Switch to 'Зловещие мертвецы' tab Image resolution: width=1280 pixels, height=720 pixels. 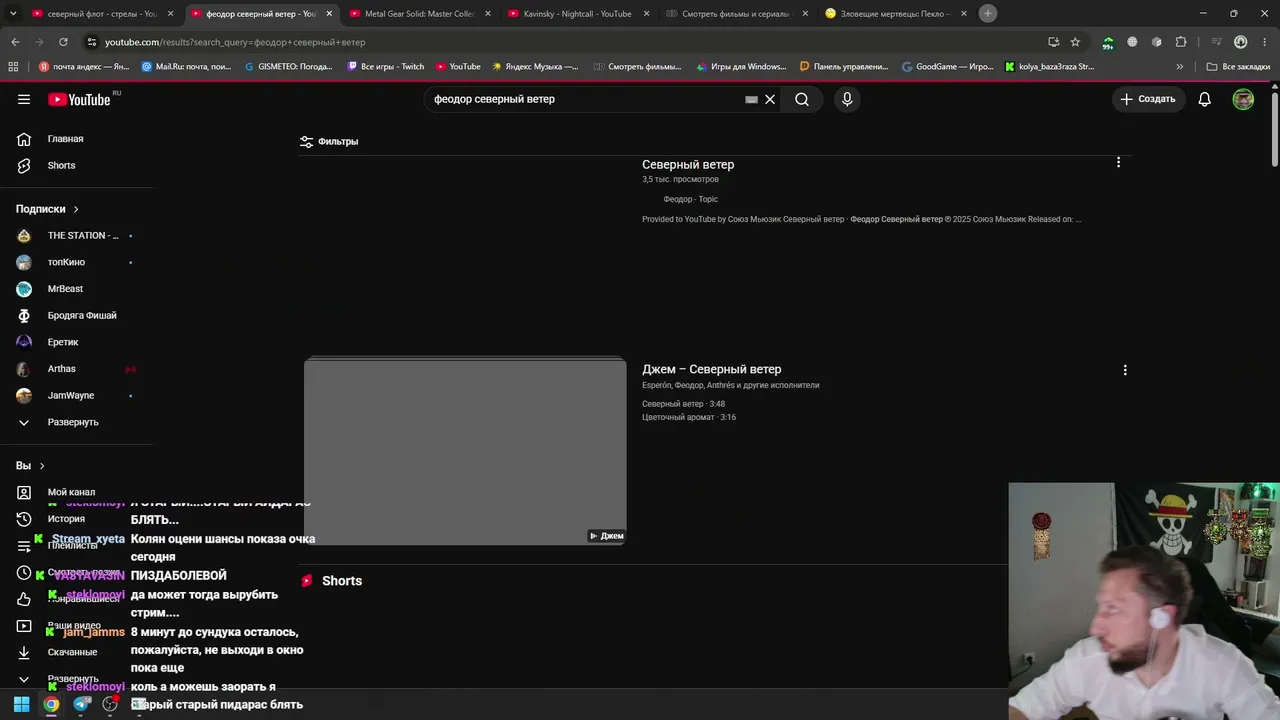pos(894,14)
